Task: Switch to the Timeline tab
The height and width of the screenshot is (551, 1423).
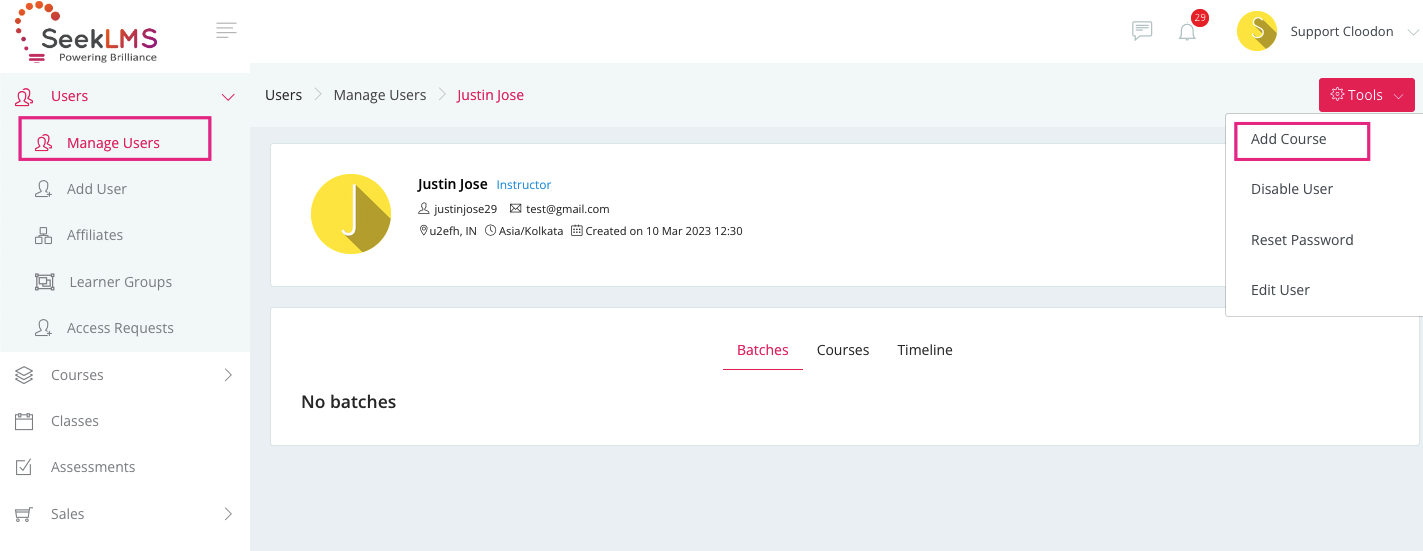Action: click(x=924, y=350)
